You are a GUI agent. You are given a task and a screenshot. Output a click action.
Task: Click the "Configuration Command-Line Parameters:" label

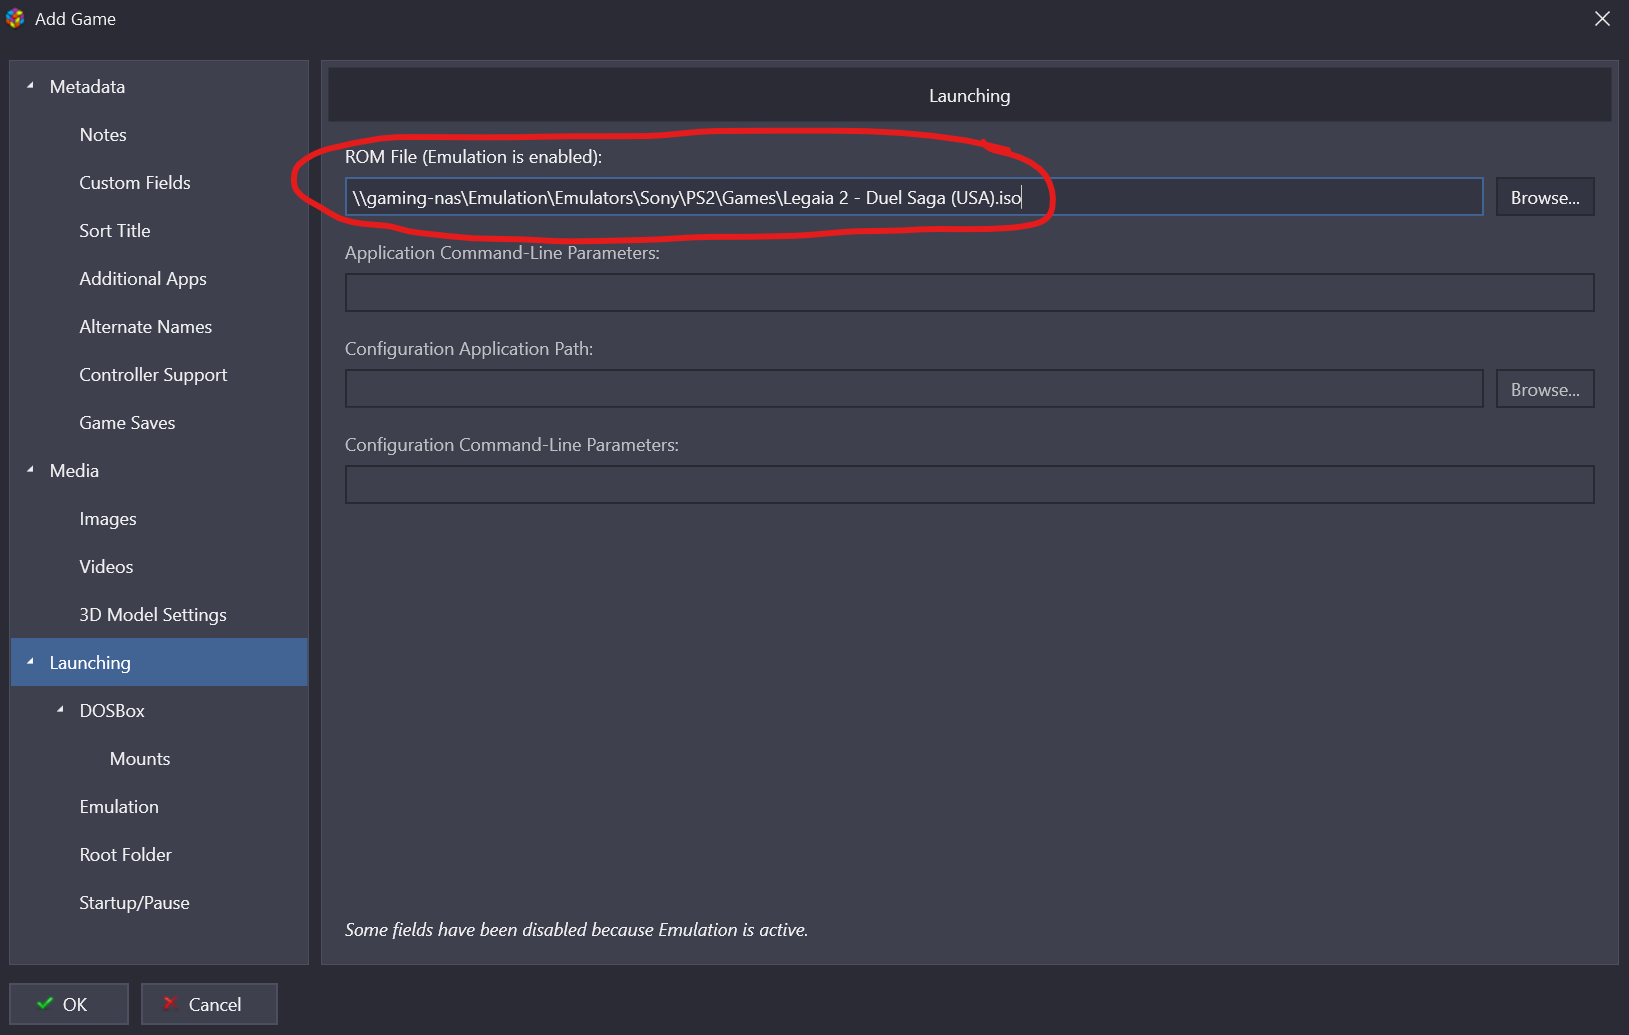[x=512, y=445]
